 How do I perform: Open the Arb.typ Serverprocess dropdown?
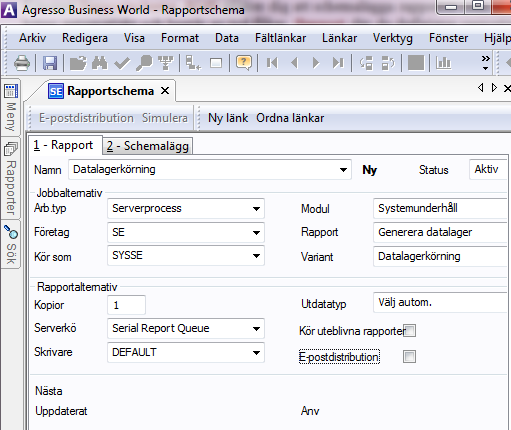pyautogui.click(x=256, y=209)
